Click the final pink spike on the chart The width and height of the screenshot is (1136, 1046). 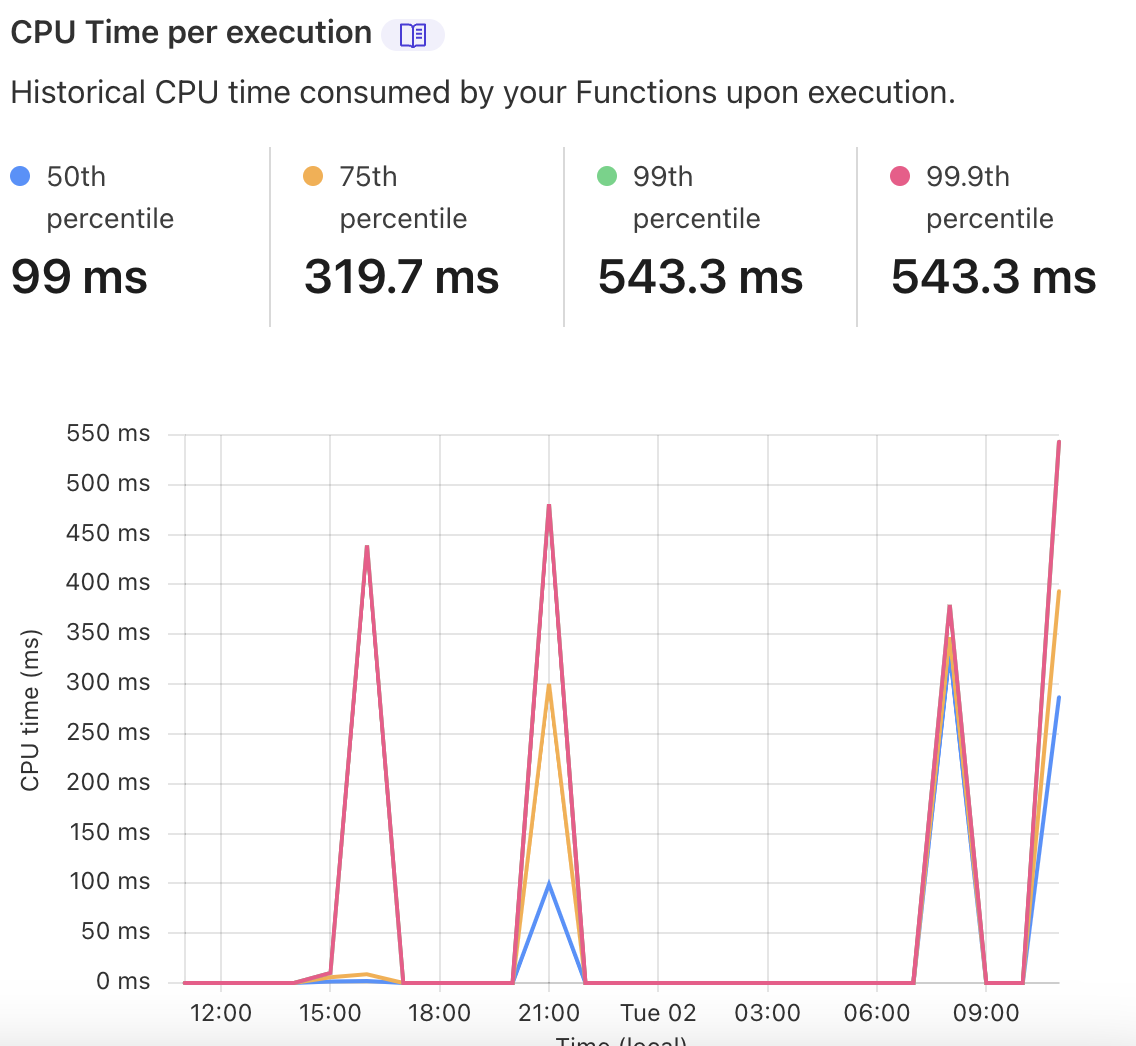tap(1058, 443)
